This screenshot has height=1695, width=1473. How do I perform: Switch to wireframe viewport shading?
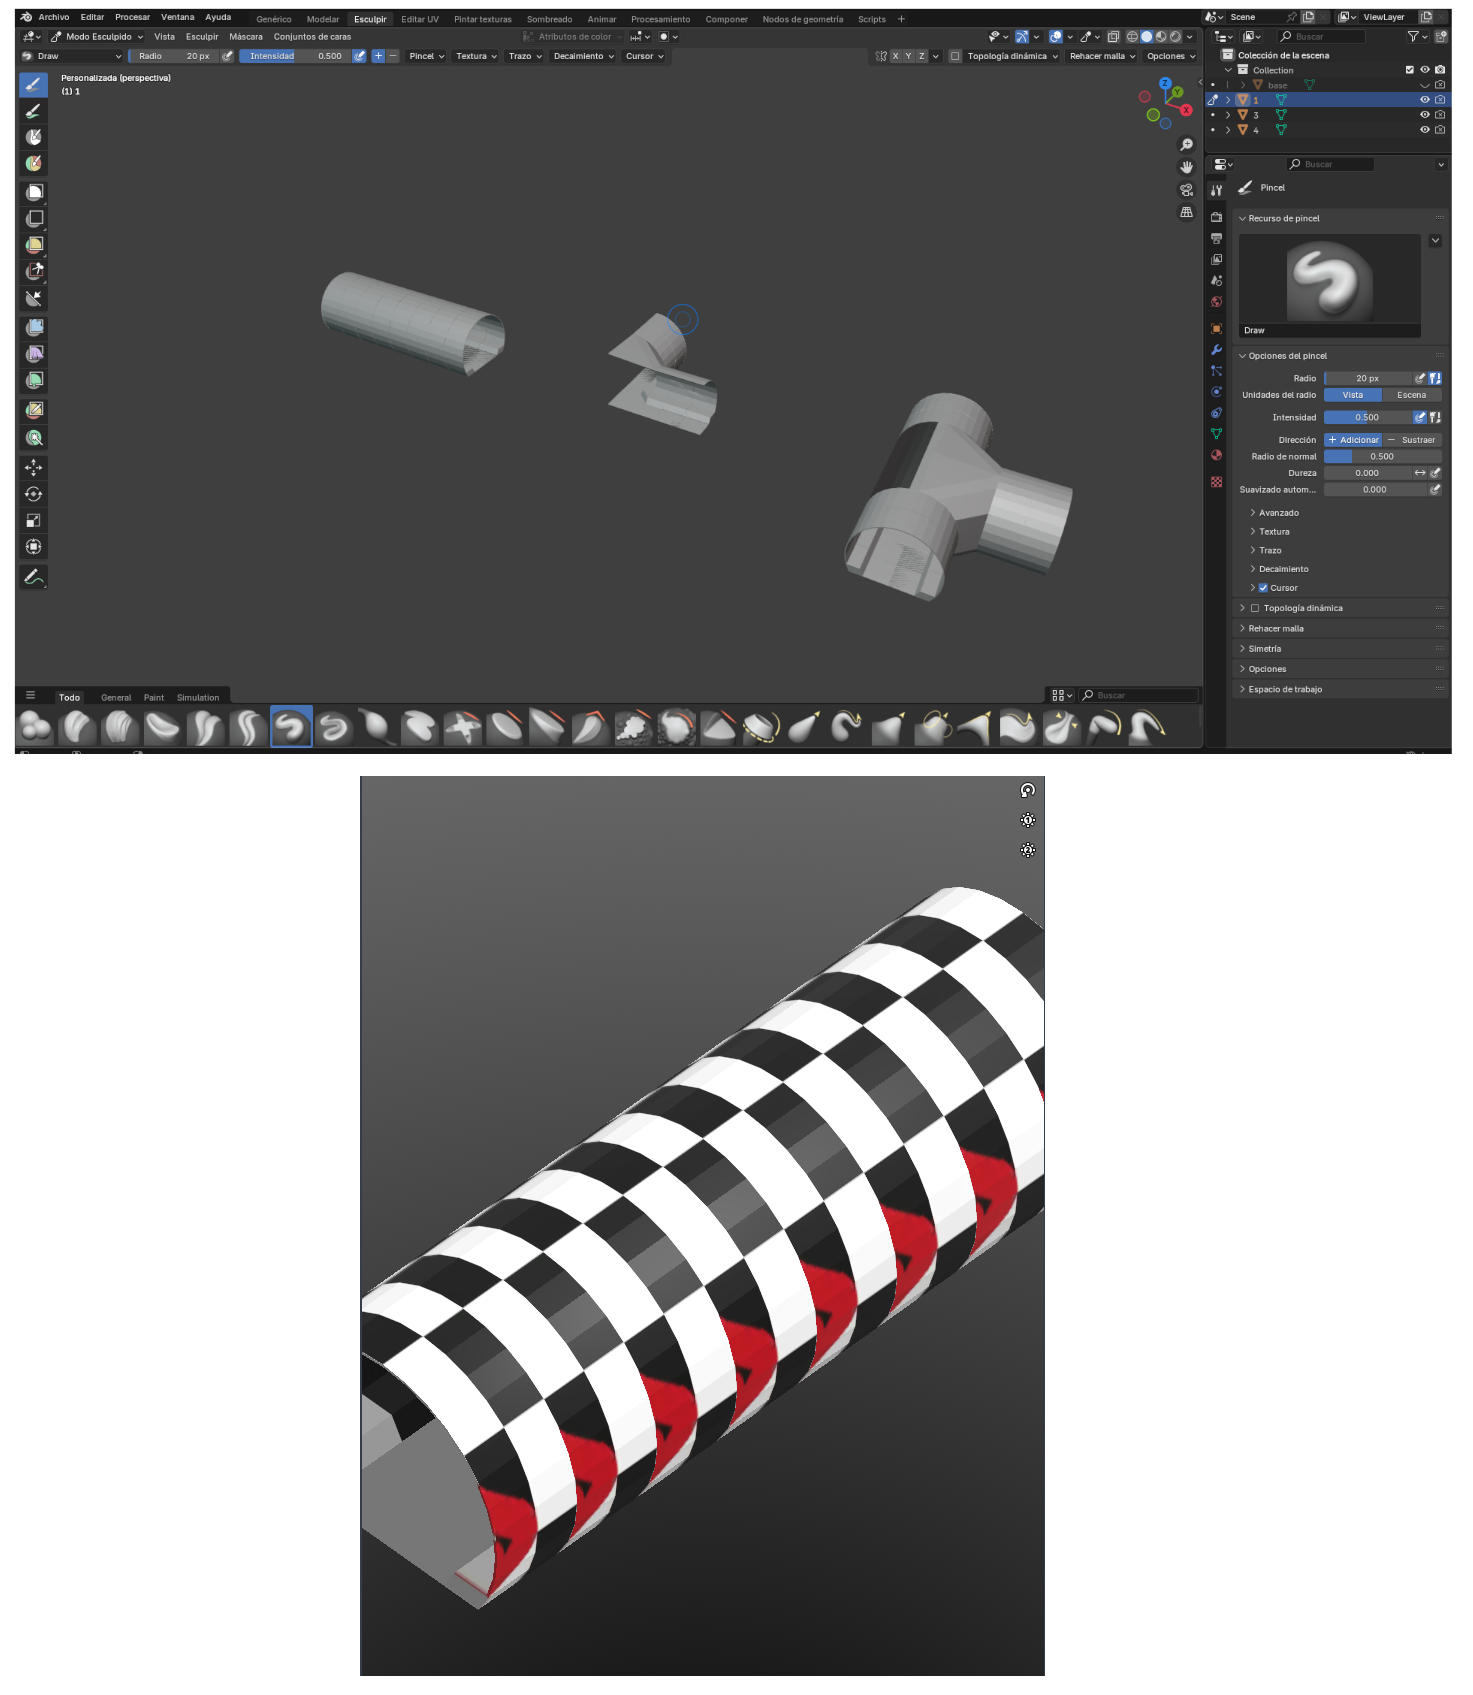pyautogui.click(x=1132, y=37)
